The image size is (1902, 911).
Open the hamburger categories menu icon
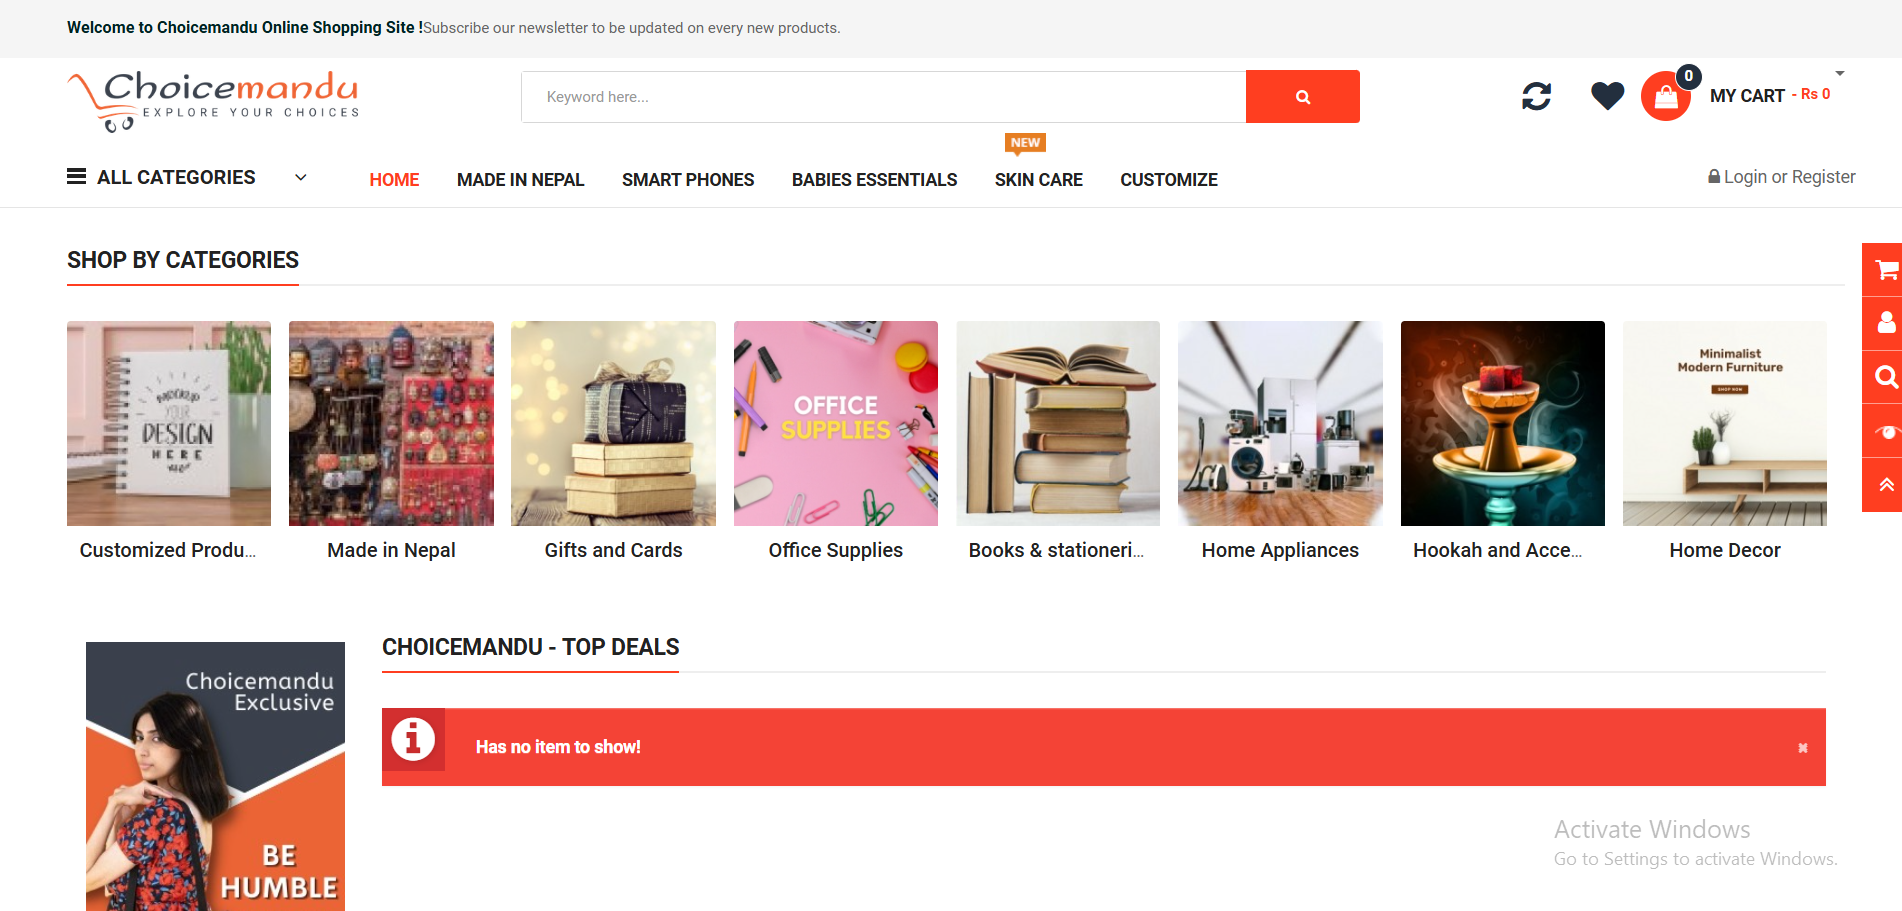(76, 177)
